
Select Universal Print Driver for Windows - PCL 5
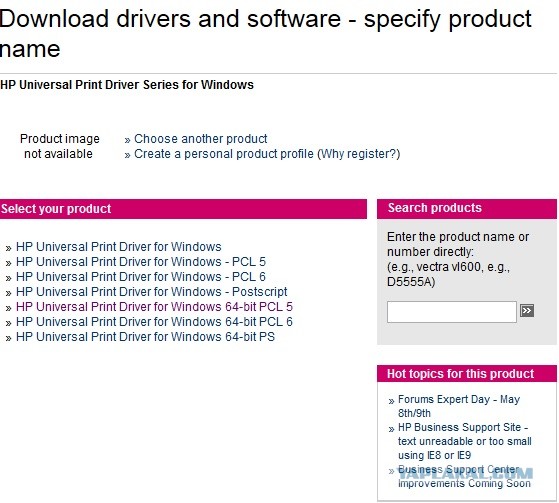(x=141, y=262)
